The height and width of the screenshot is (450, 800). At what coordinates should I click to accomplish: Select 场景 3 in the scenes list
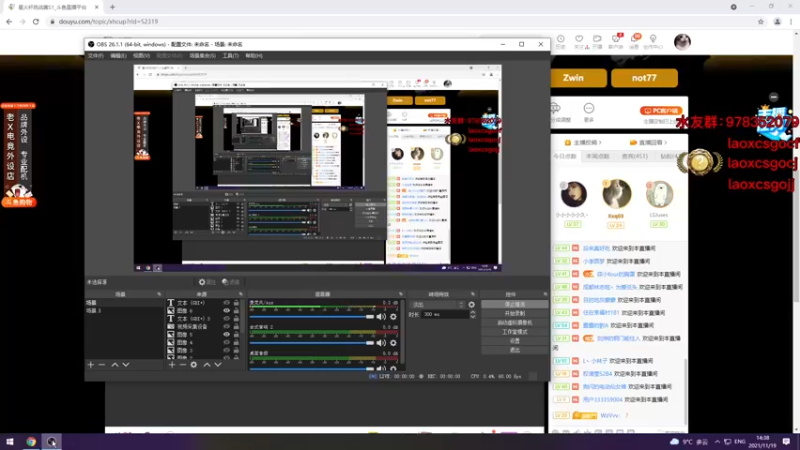[124, 310]
